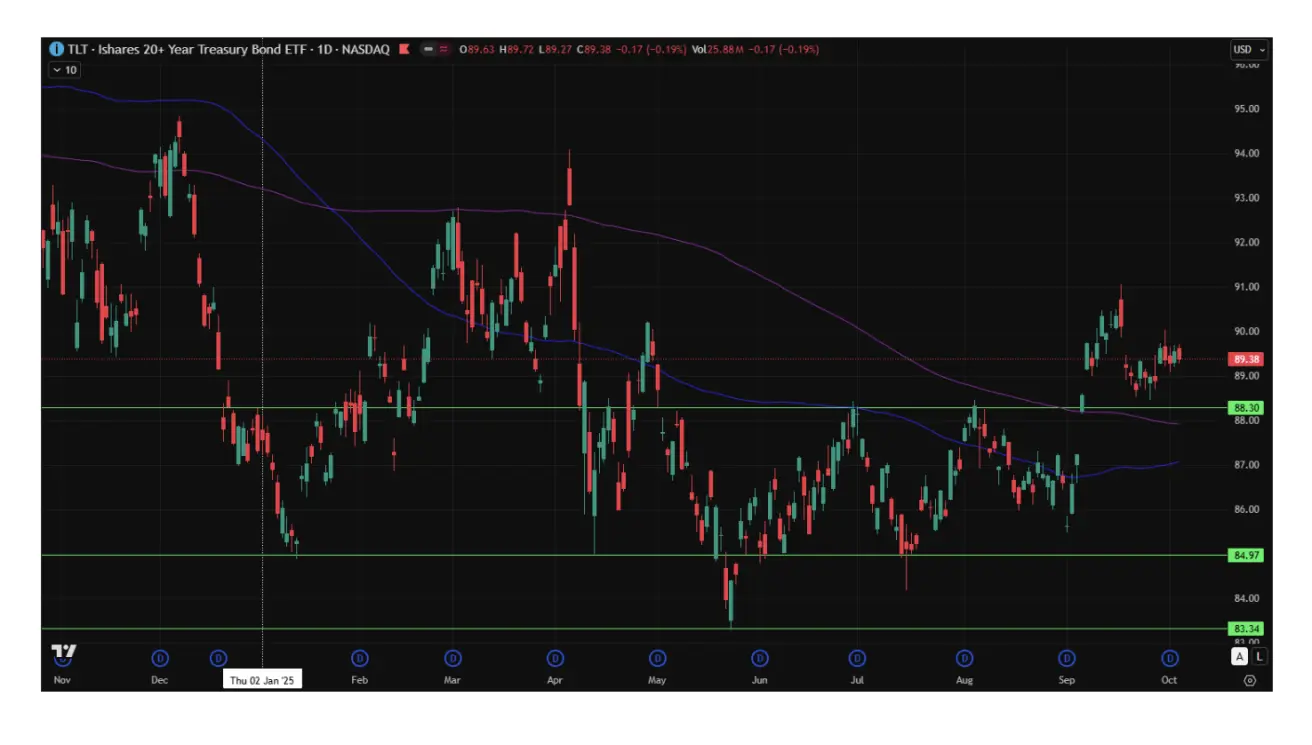Toggle the L logarithmic scale button
The width and height of the screenshot is (1312, 745).
tap(1259, 657)
